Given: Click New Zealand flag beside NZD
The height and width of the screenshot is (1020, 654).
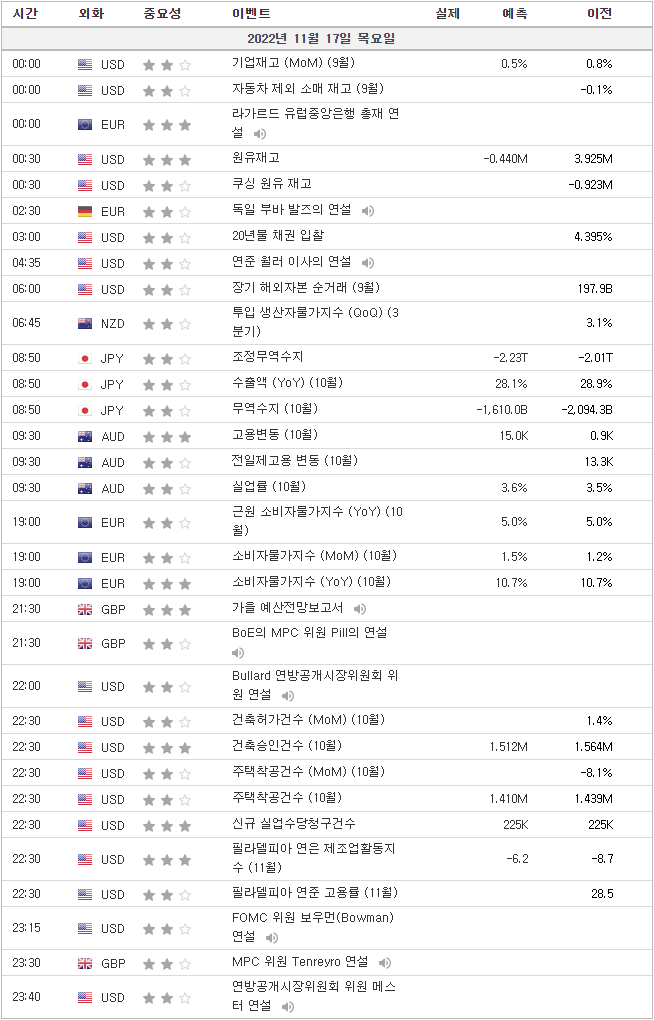Looking at the screenshot, I should (x=85, y=323).
